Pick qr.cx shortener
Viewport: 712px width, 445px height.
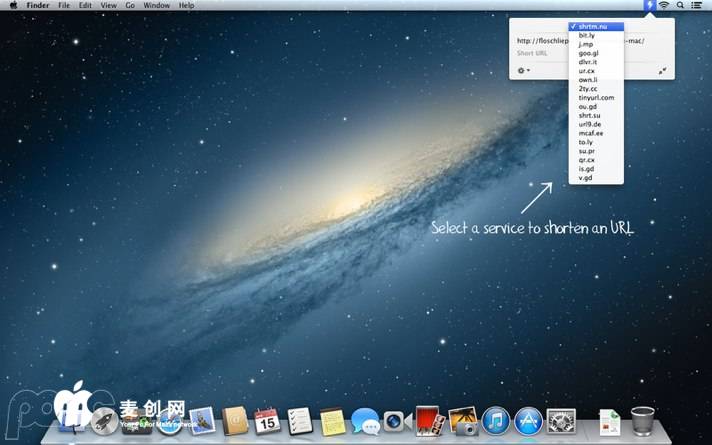coord(596,160)
